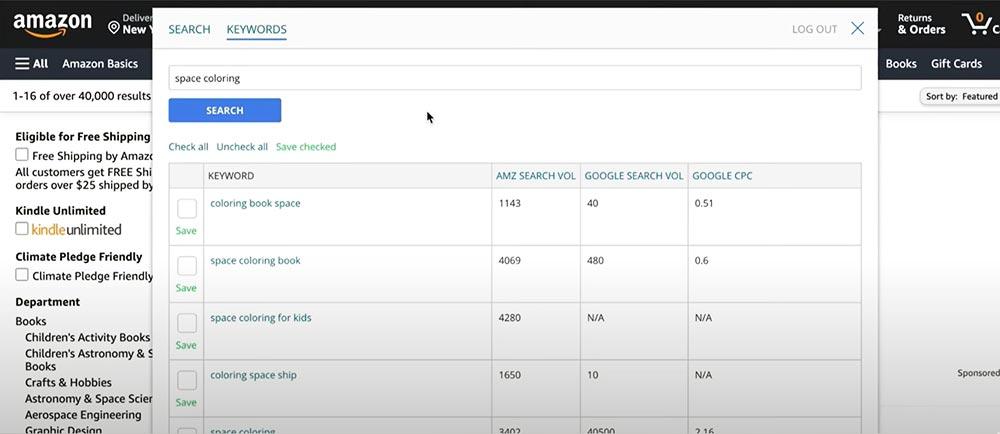Select Children's Activity Books department
1000x434 pixels.
(87, 337)
